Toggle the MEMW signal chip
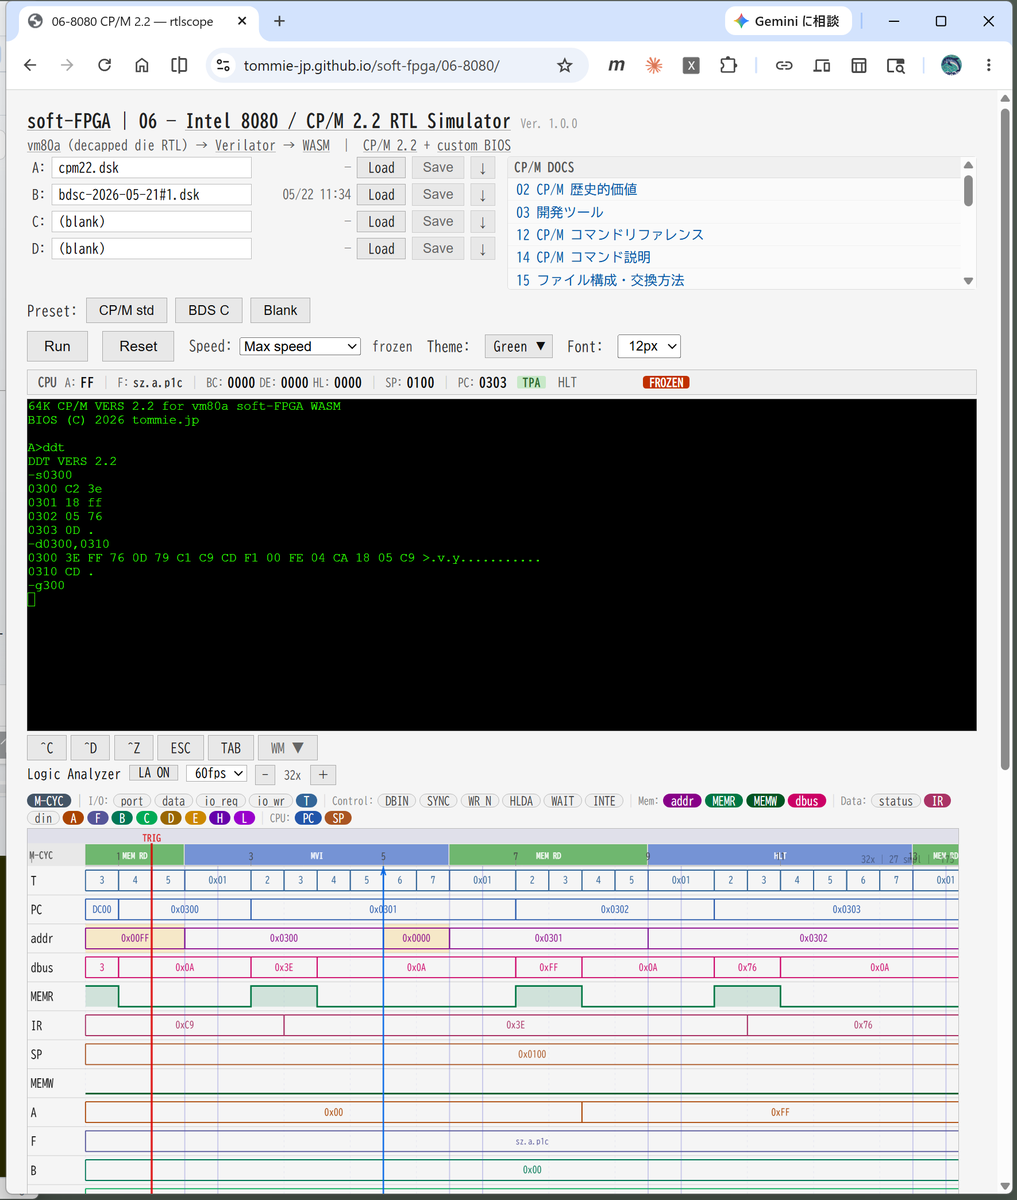This screenshot has width=1017, height=1200. pos(765,801)
